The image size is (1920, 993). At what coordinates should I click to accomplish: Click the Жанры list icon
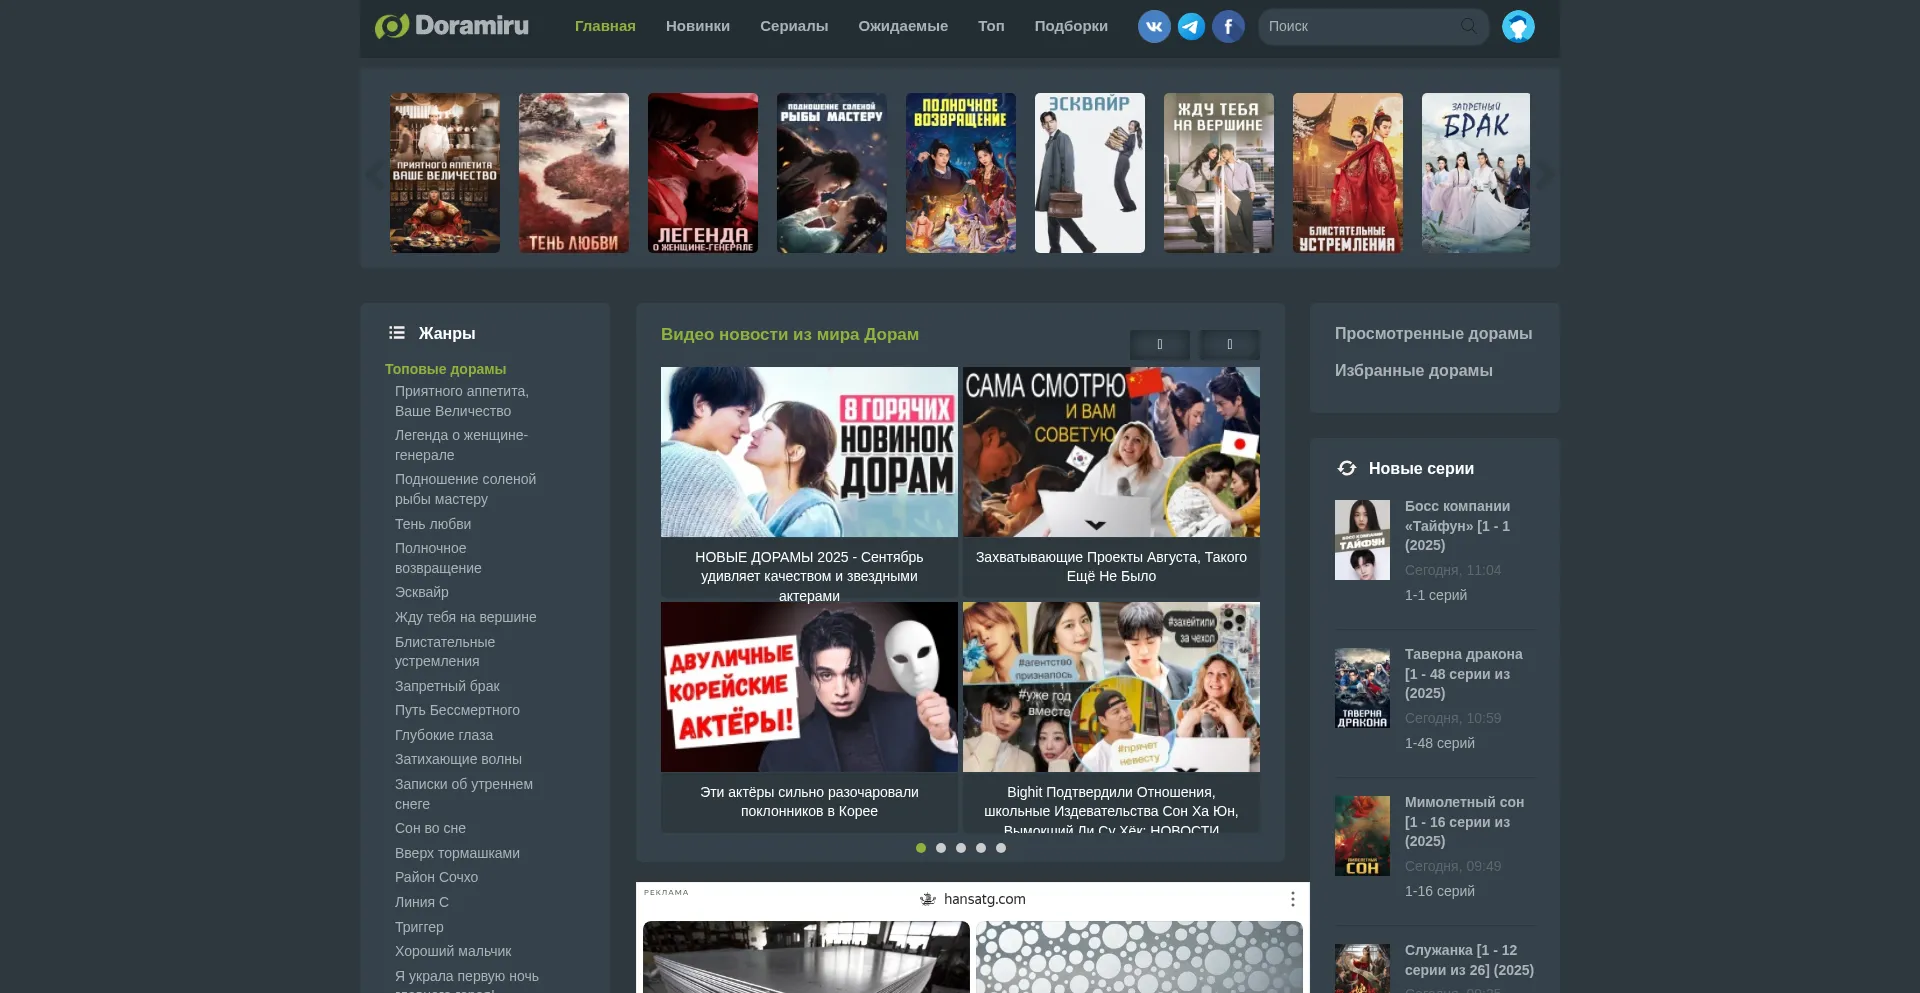[397, 333]
